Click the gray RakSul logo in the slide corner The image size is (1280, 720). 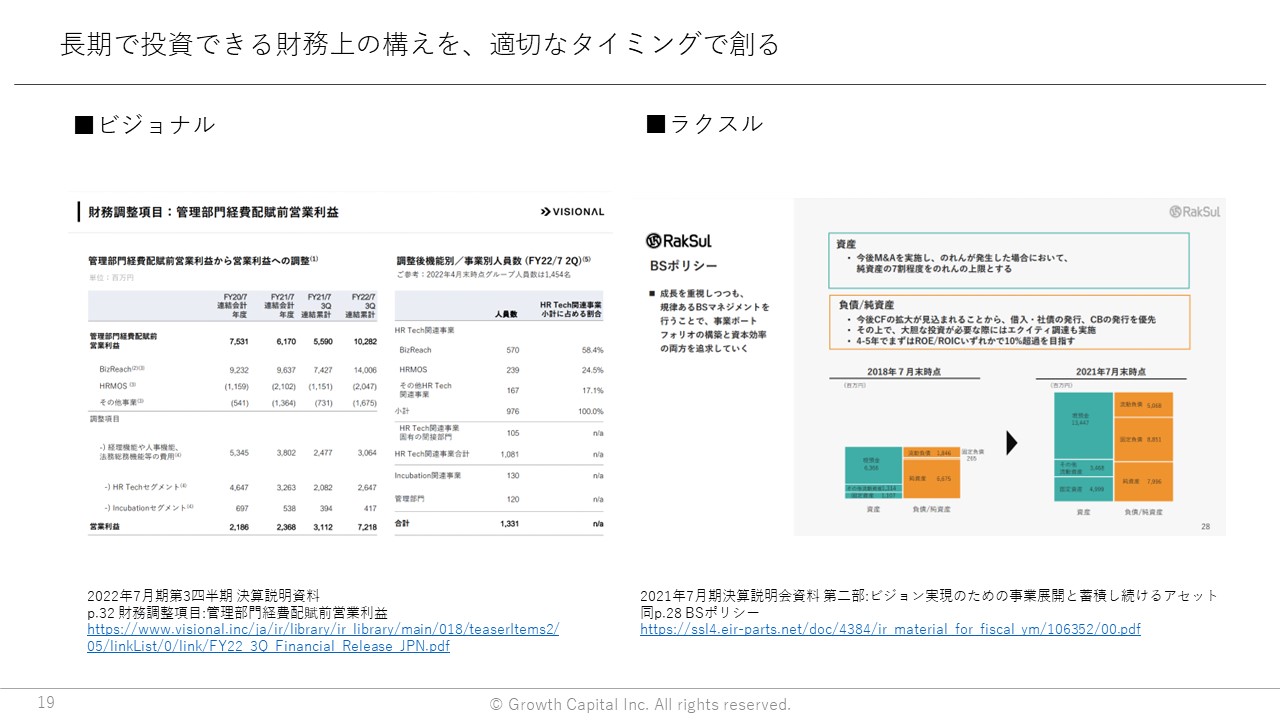(1195, 211)
